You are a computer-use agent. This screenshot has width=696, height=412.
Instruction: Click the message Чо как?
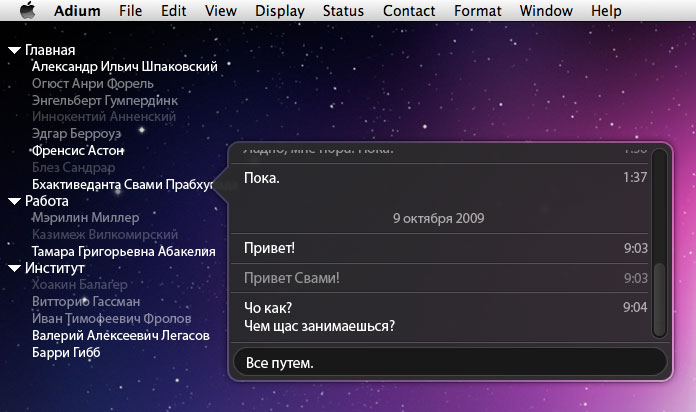pos(274,307)
